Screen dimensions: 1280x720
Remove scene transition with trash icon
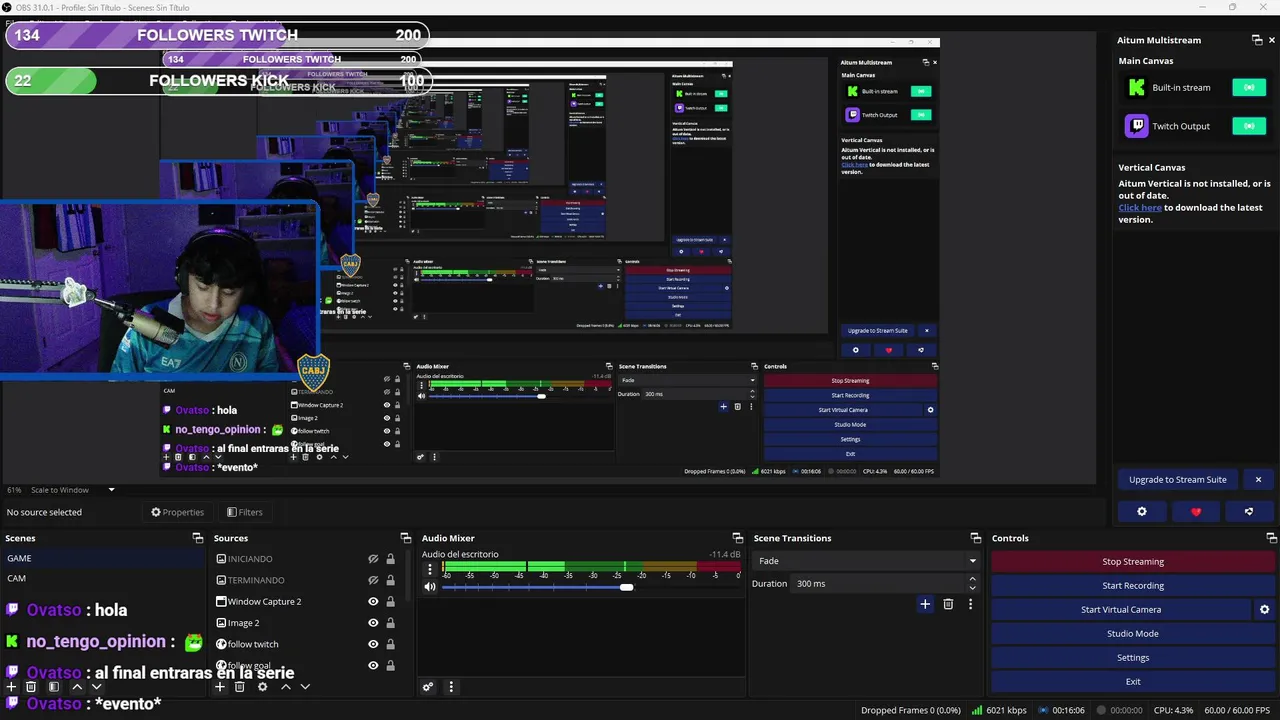(948, 604)
